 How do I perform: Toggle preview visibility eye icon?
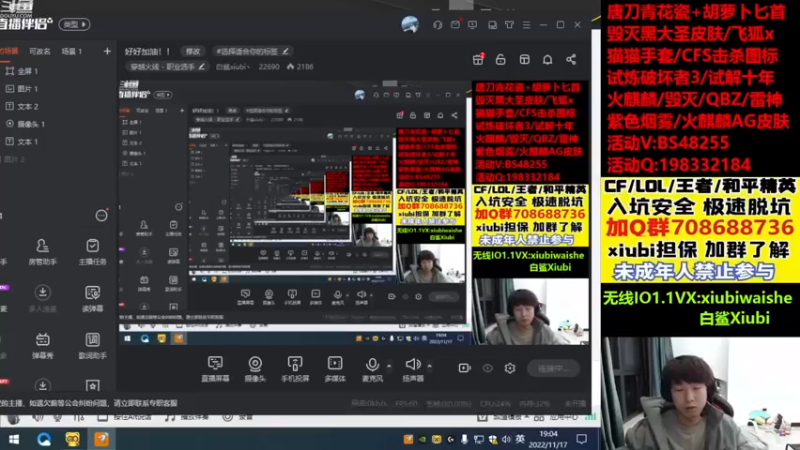point(488,368)
